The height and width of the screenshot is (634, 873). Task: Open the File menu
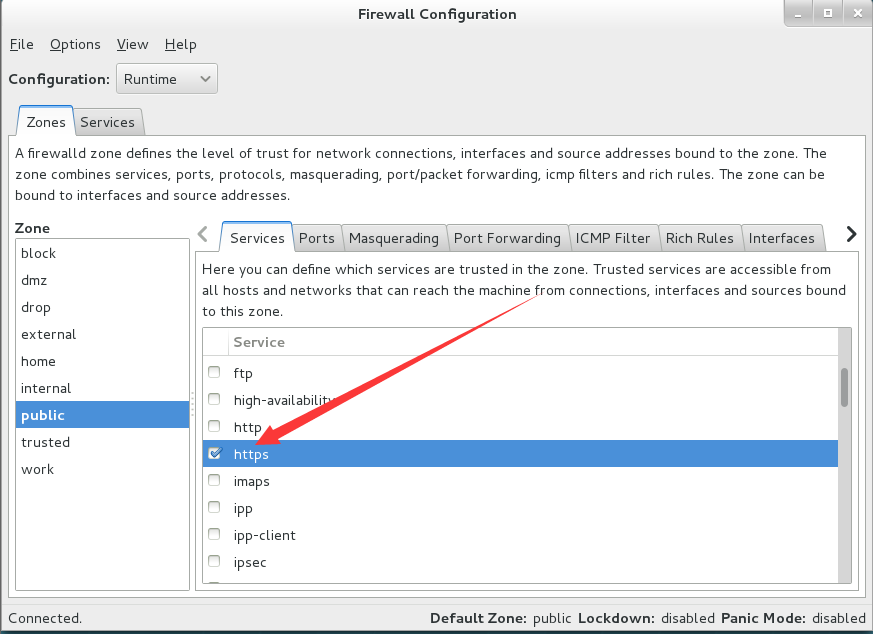[22, 45]
